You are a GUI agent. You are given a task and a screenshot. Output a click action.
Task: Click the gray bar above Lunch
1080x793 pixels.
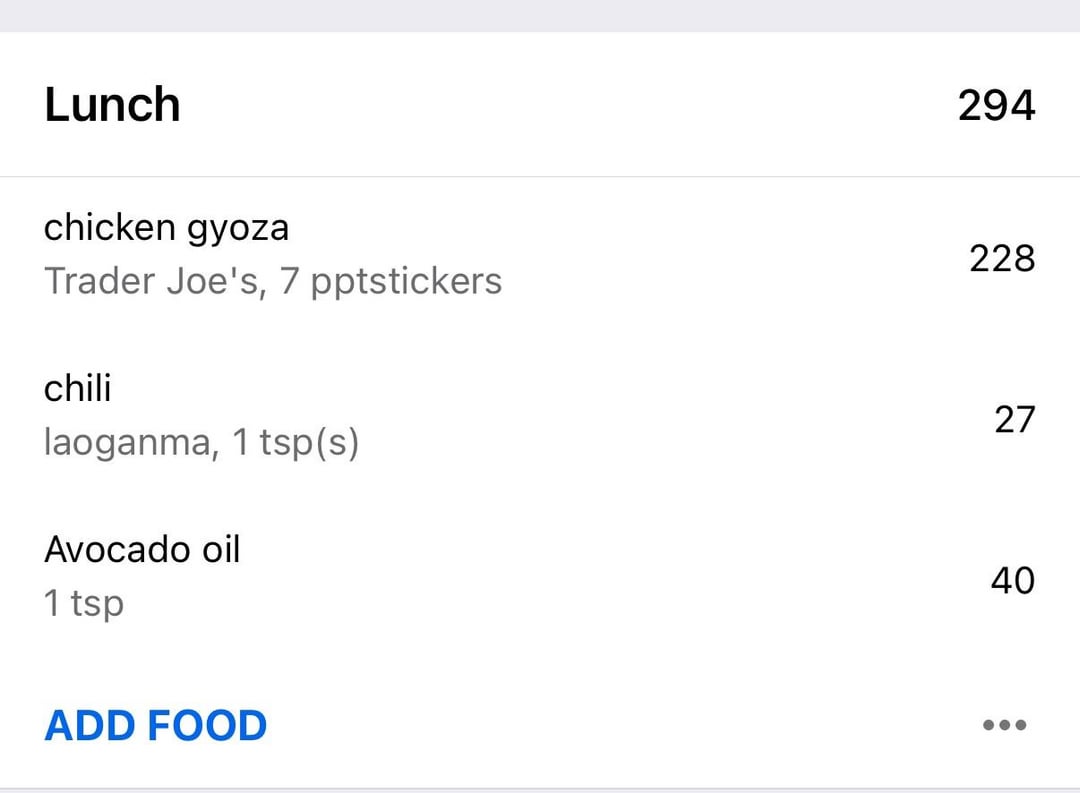point(540,16)
